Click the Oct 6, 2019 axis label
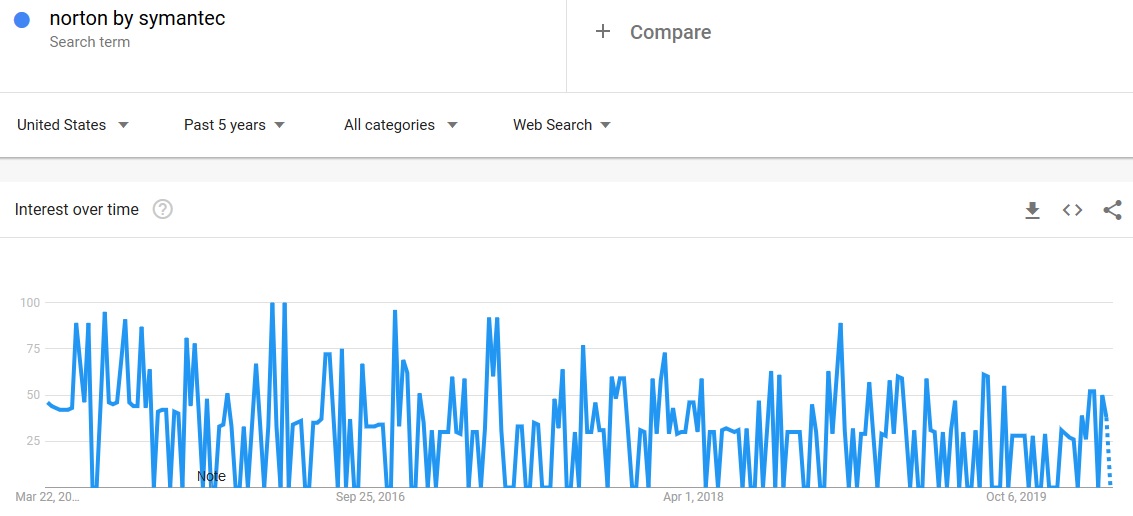Screen dimensions: 1133x516 tap(1016, 497)
